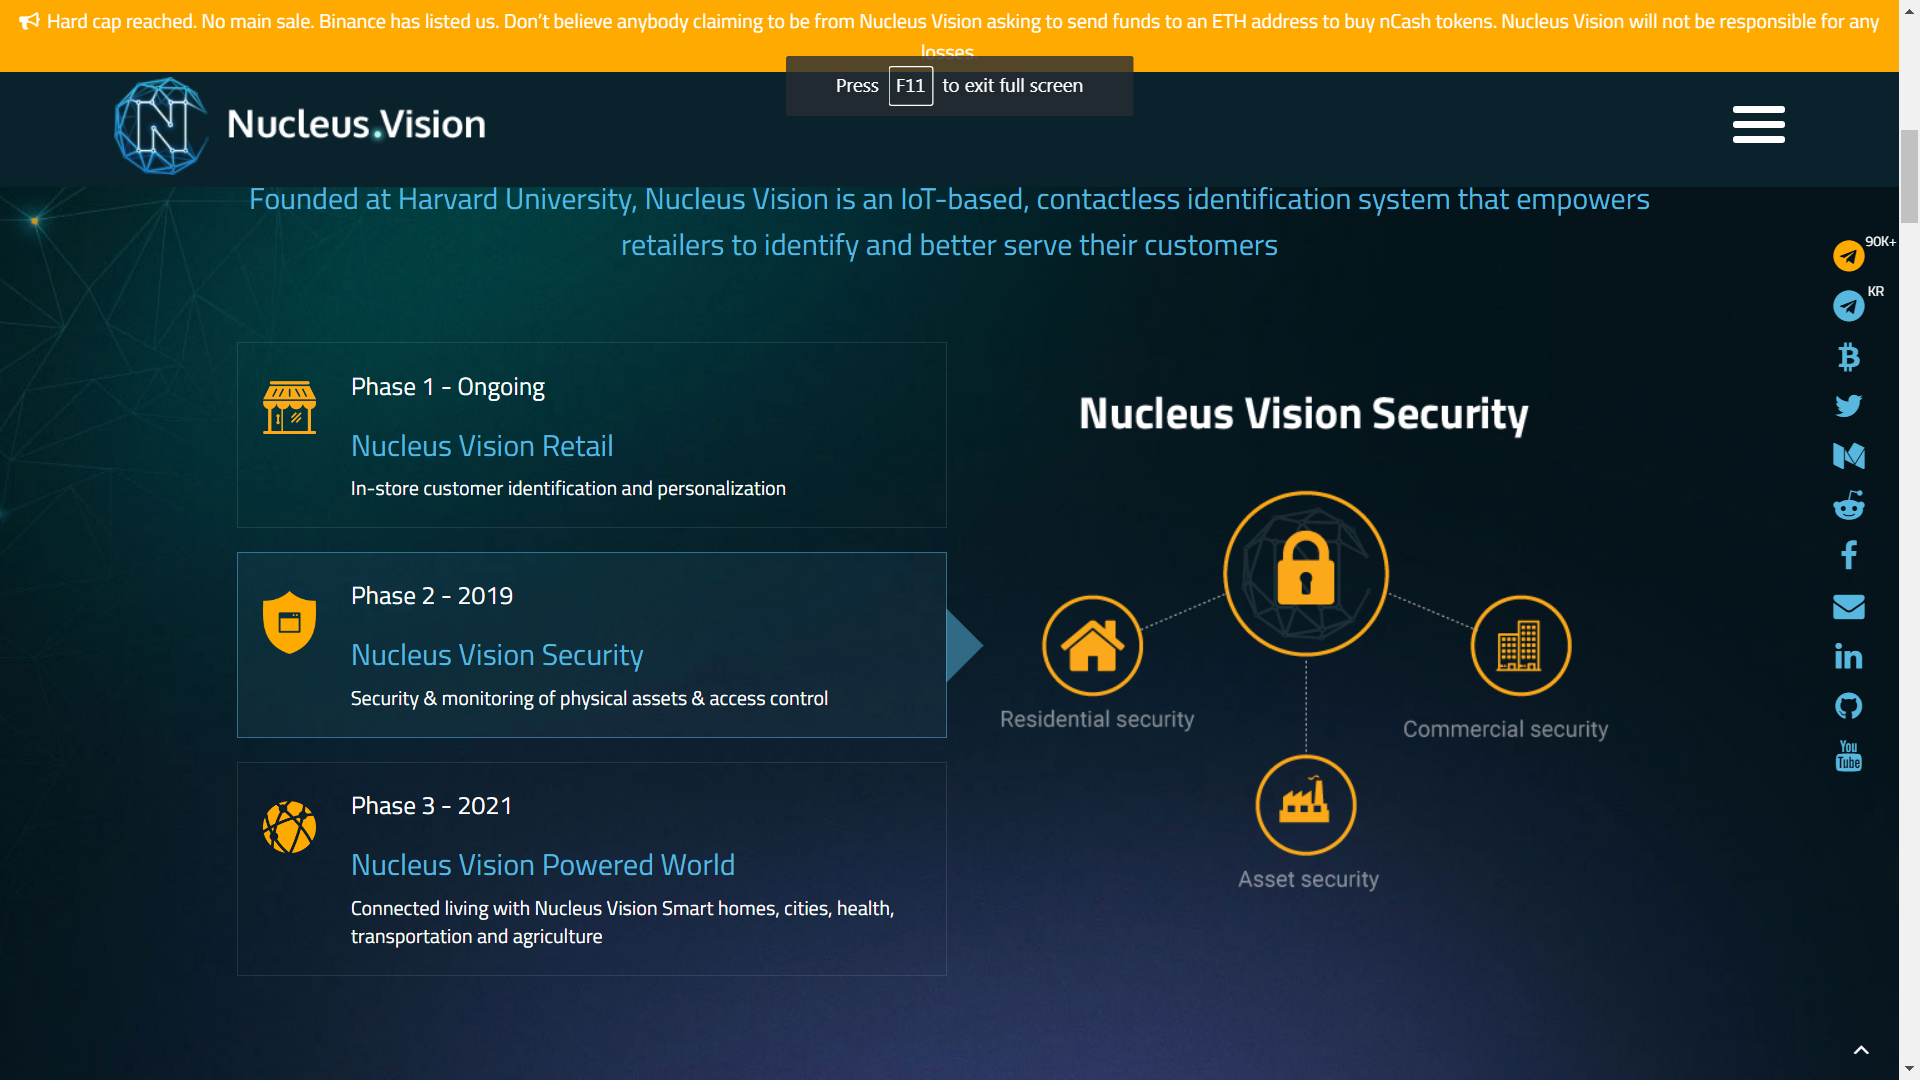The image size is (1920, 1080).
Task: Click the Asset security factory icon
Action: [1305, 805]
